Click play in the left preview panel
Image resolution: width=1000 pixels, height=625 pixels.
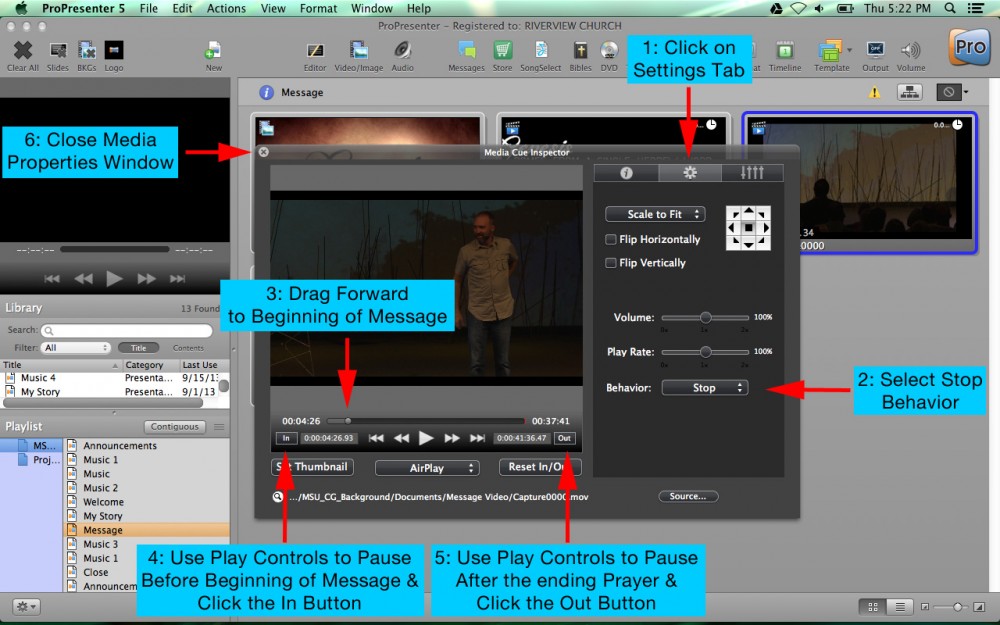click(115, 279)
